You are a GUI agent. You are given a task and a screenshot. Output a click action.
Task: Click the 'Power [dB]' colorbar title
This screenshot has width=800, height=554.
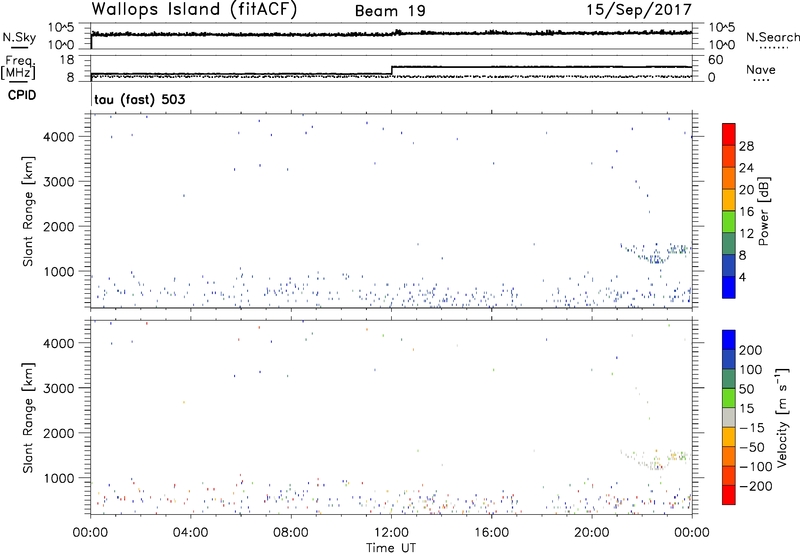point(763,211)
